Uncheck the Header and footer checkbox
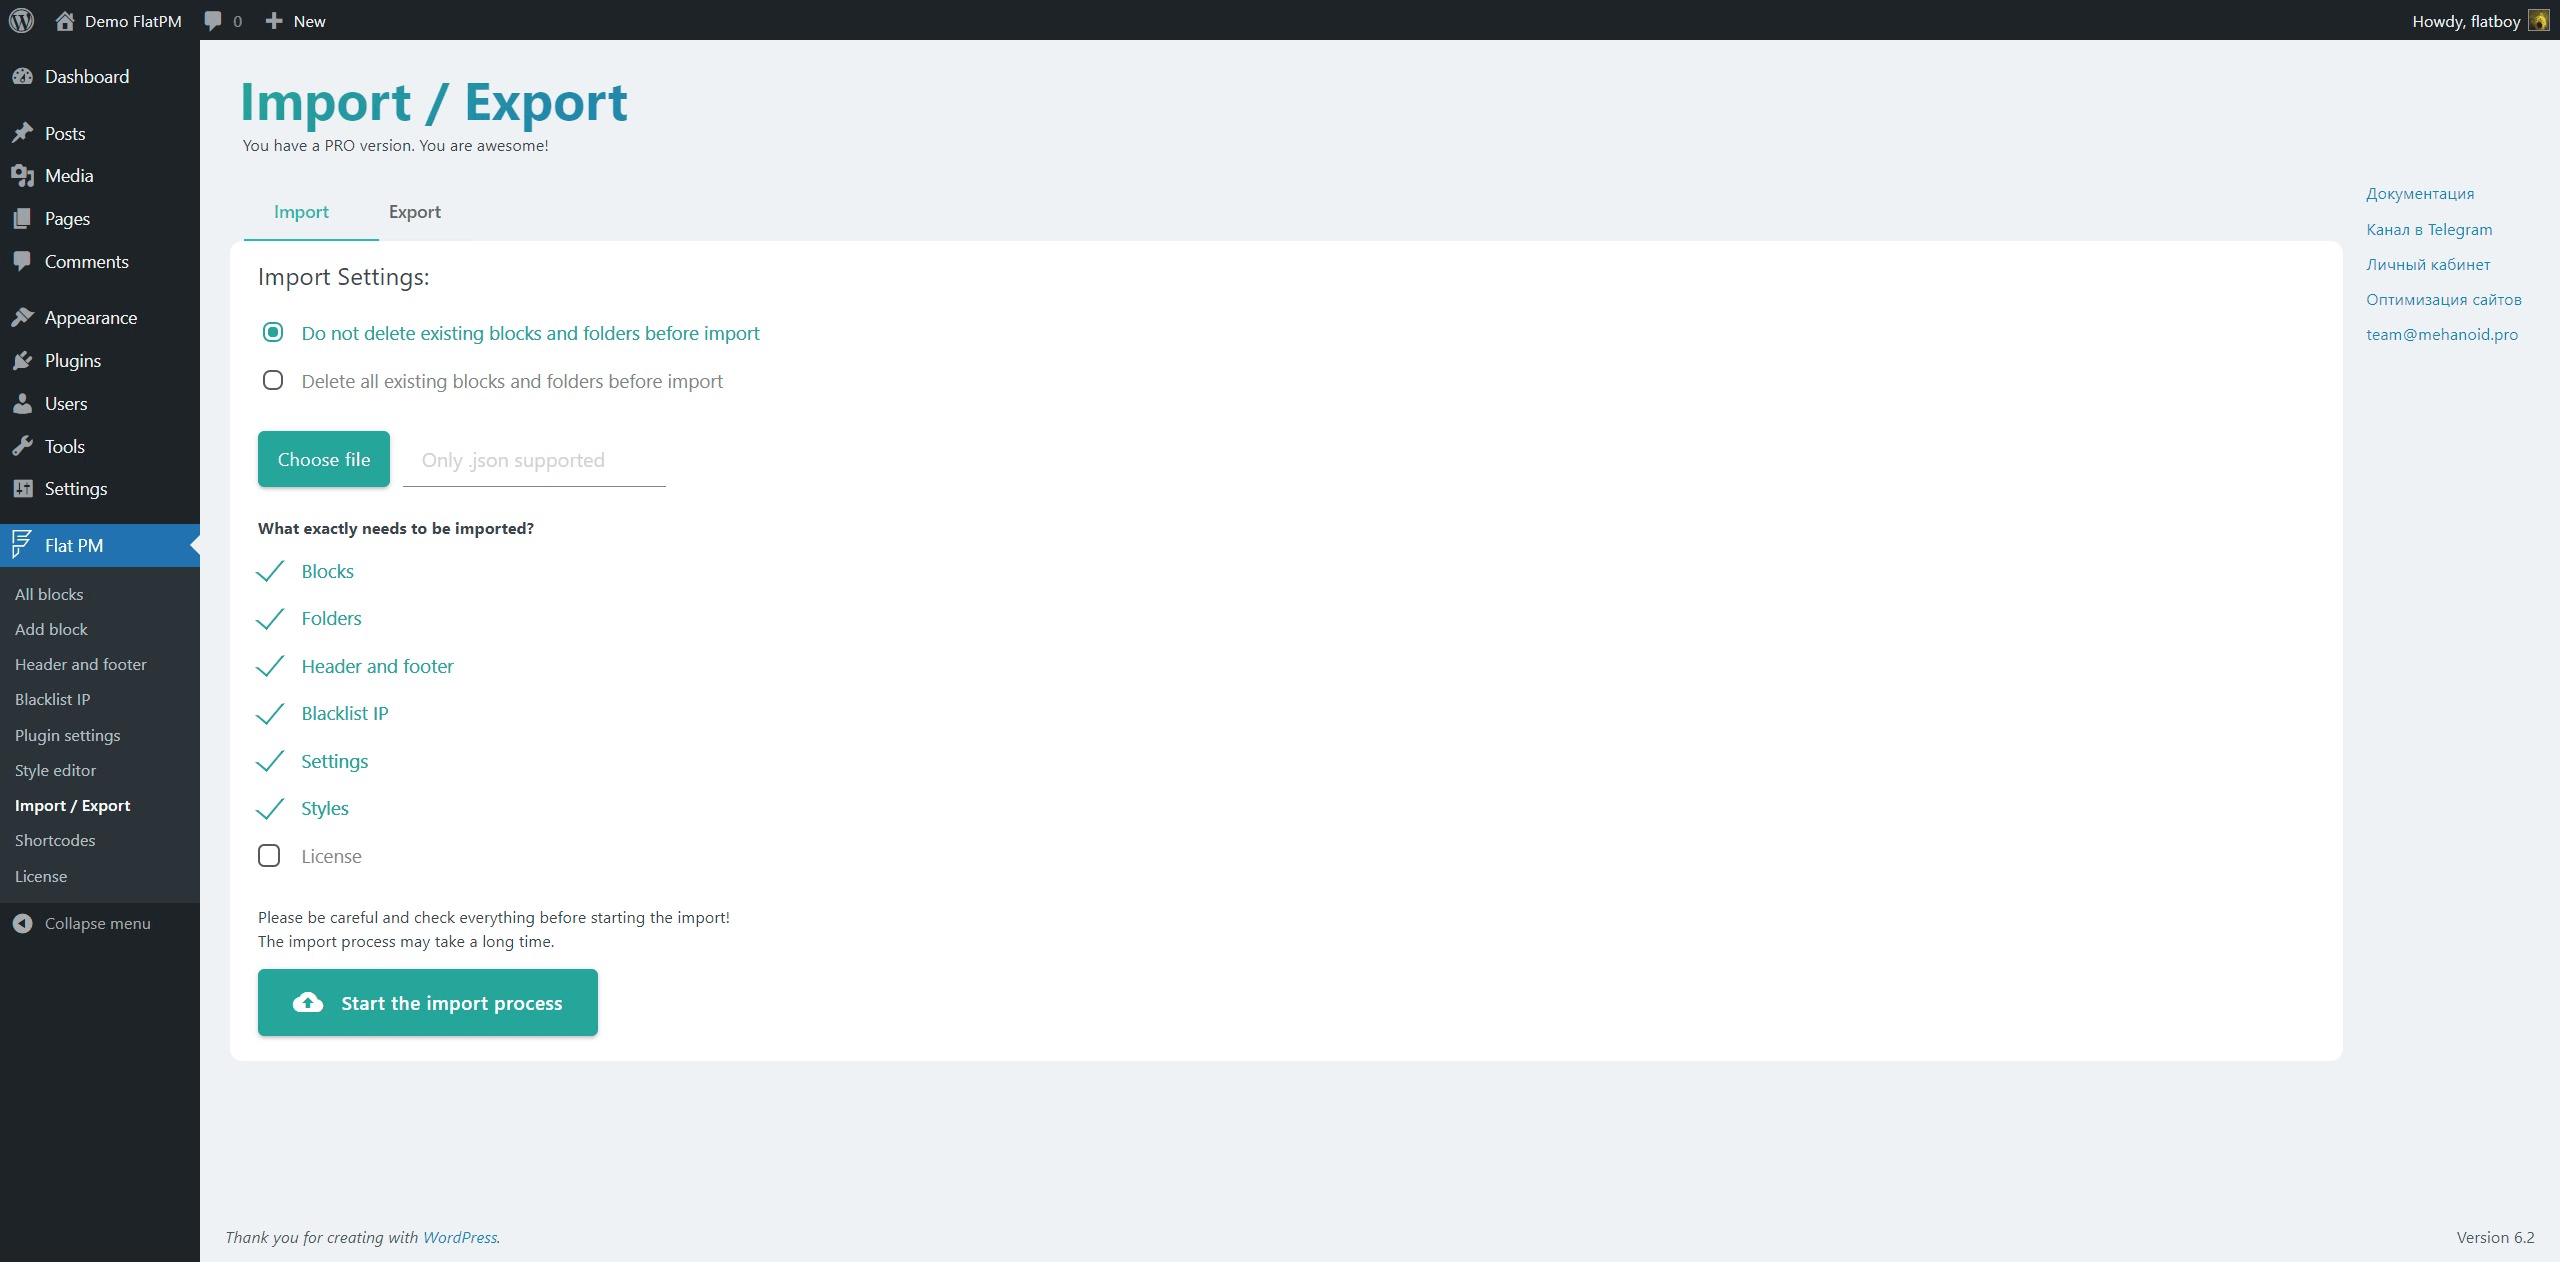Screen dimensions: 2560x1262 (x=270, y=666)
